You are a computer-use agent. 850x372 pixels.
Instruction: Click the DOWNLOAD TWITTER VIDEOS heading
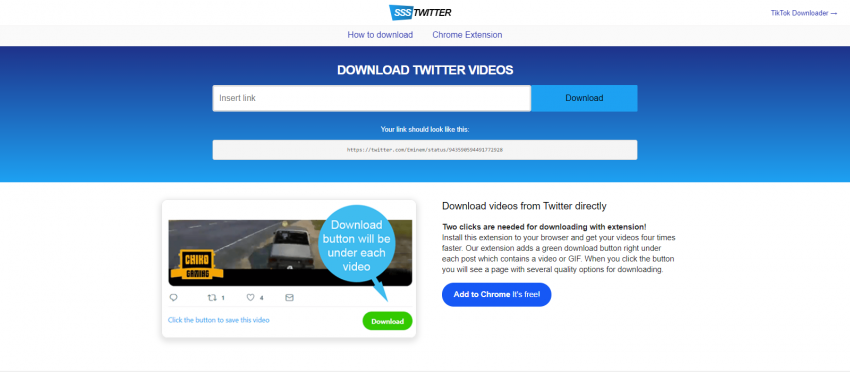[425, 70]
